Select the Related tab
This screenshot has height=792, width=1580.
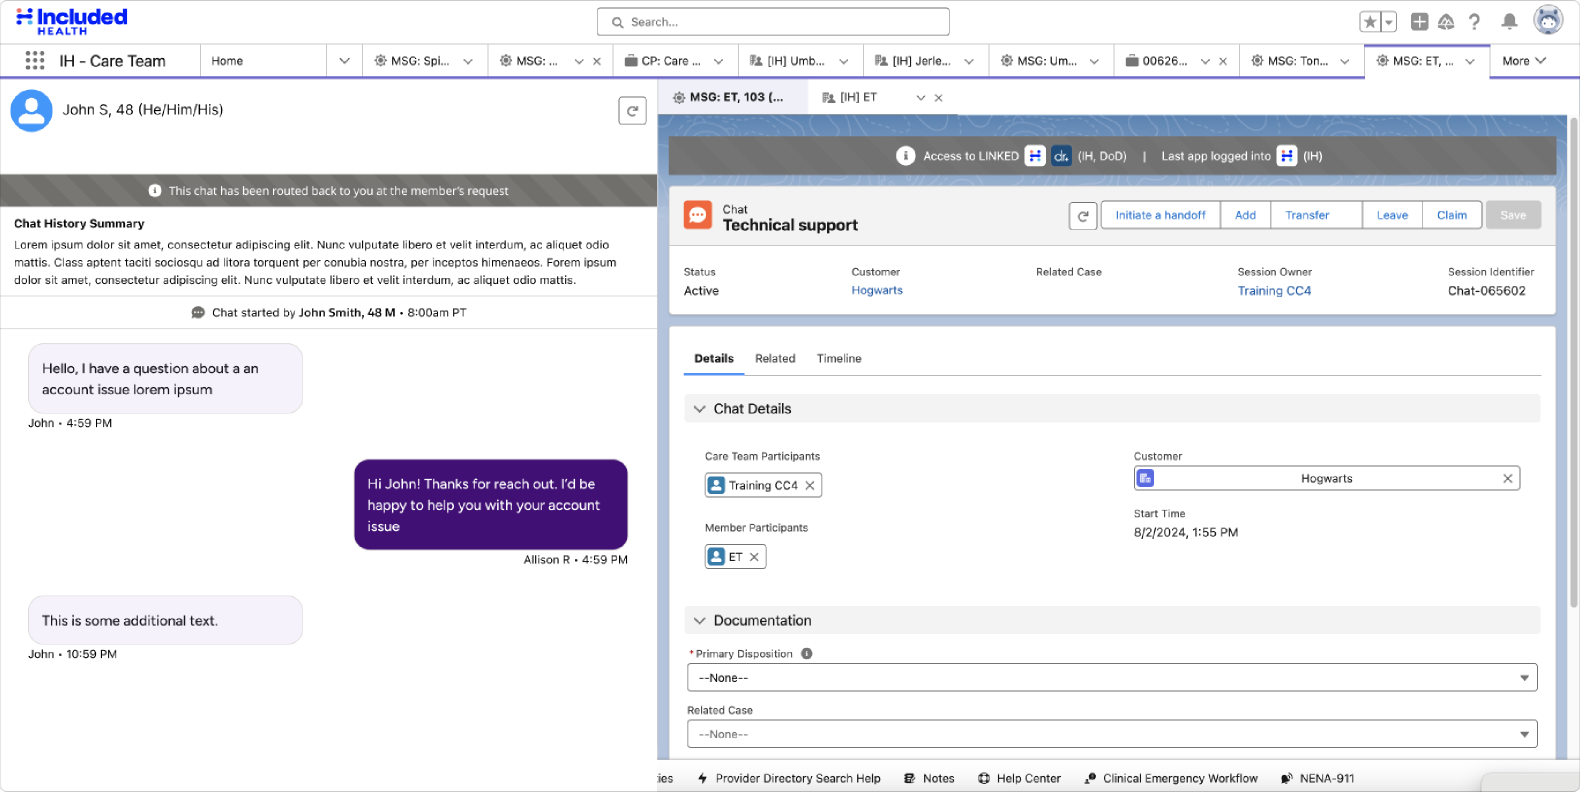pos(775,358)
